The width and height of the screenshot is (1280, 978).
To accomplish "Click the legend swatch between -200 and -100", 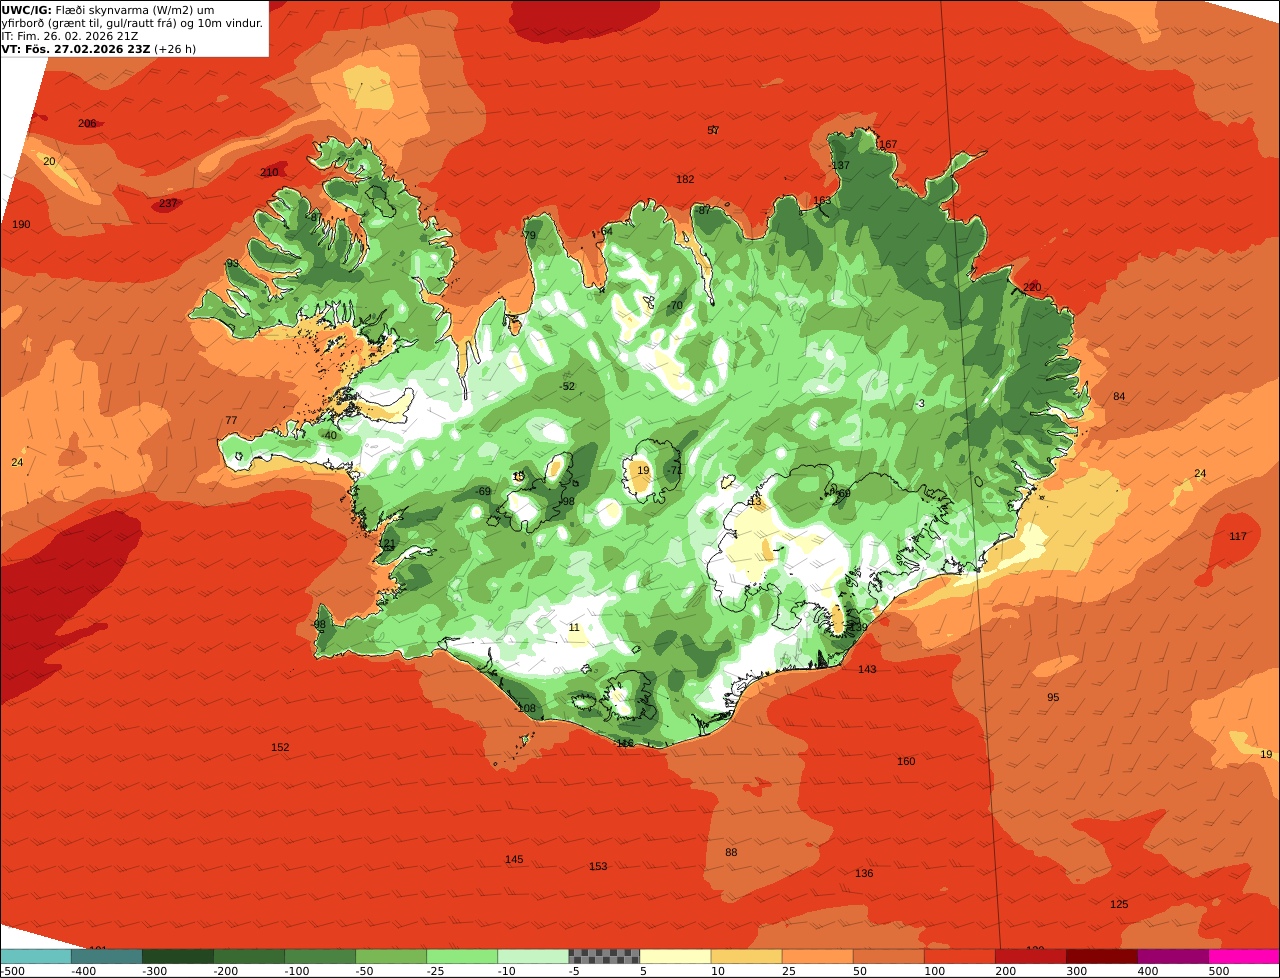I will pos(249,956).
